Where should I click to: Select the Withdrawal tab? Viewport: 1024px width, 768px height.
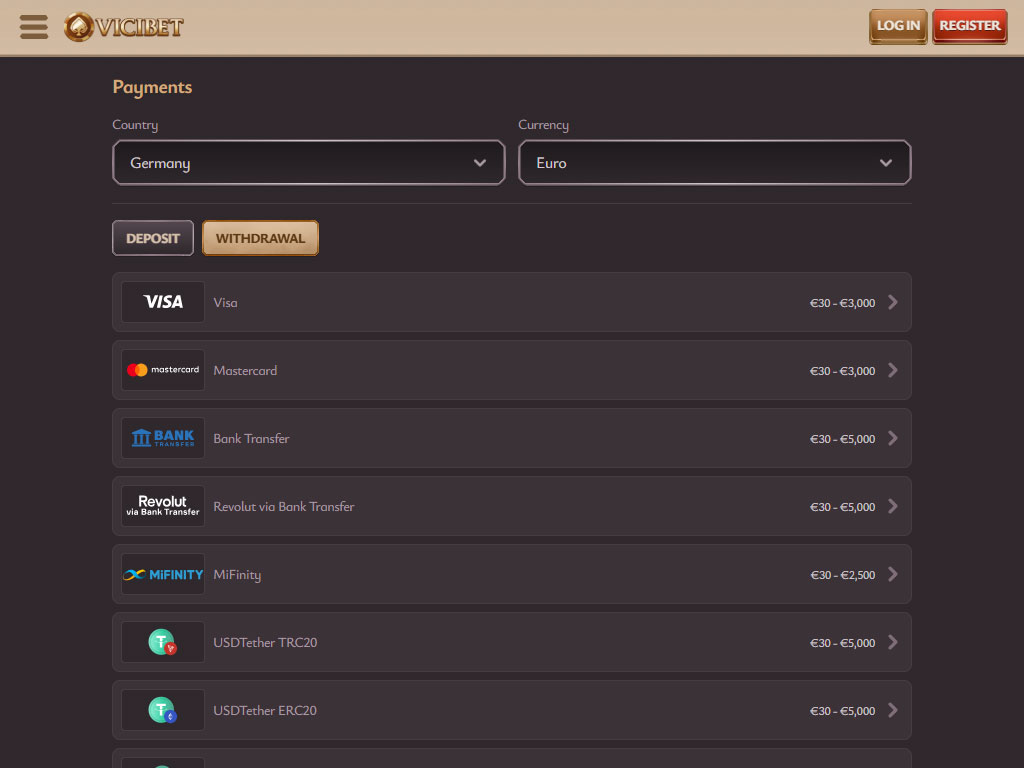tap(260, 238)
